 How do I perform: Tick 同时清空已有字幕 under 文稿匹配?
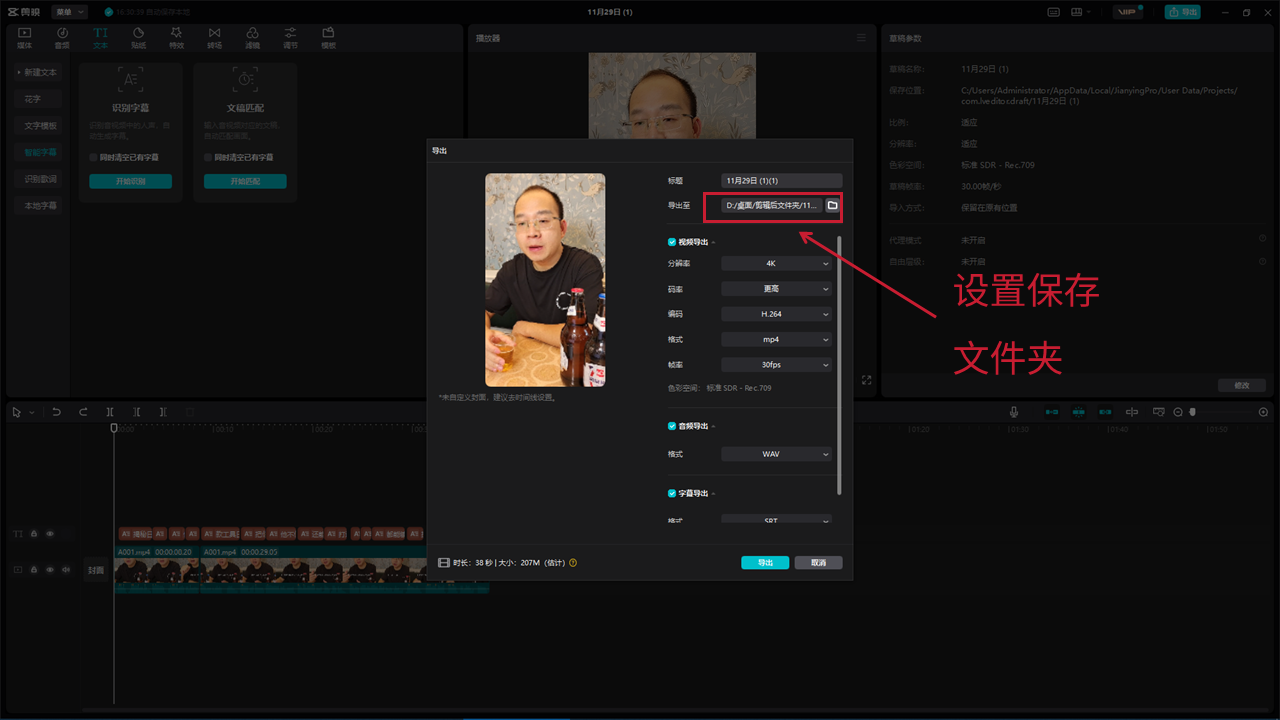coord(208,158)
